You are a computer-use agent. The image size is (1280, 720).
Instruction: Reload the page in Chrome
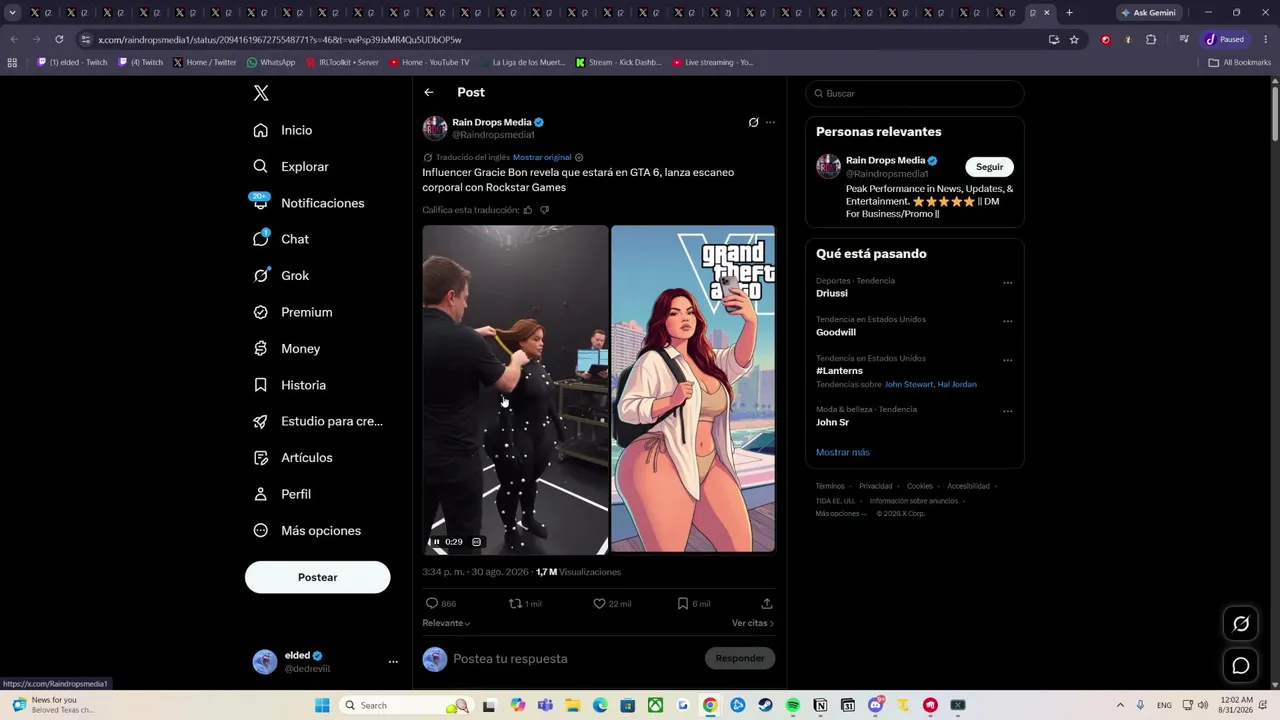tap(59, 40)
